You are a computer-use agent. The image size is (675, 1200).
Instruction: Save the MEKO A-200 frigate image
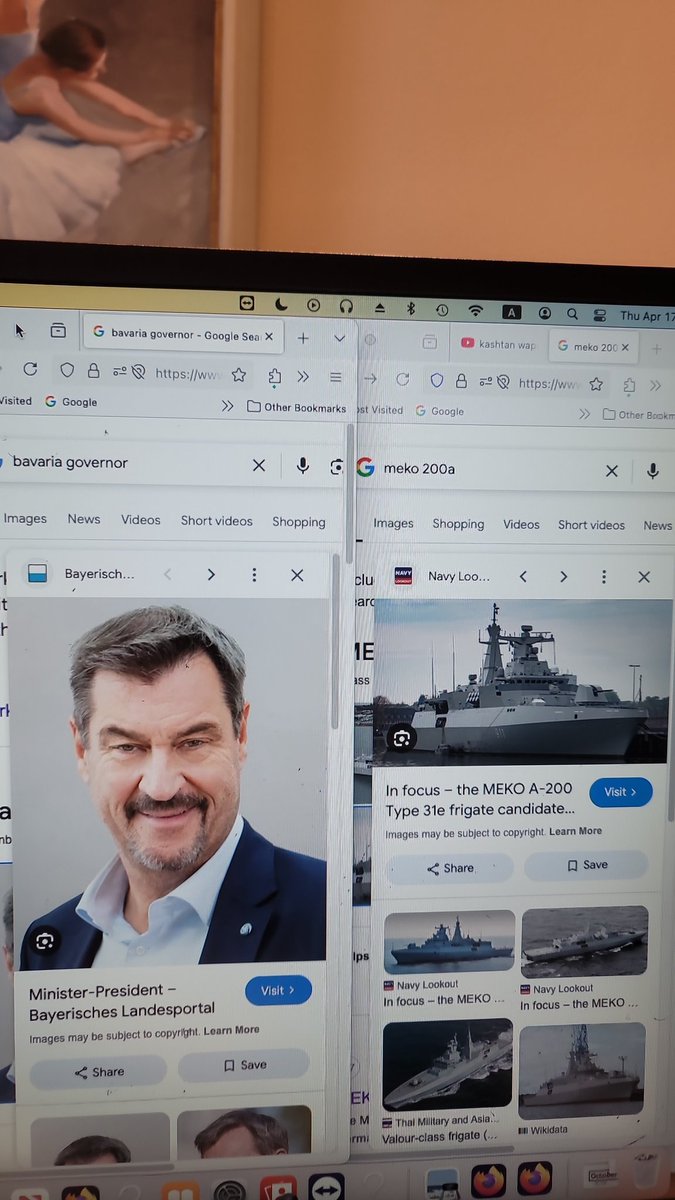(x=587, y=865)
